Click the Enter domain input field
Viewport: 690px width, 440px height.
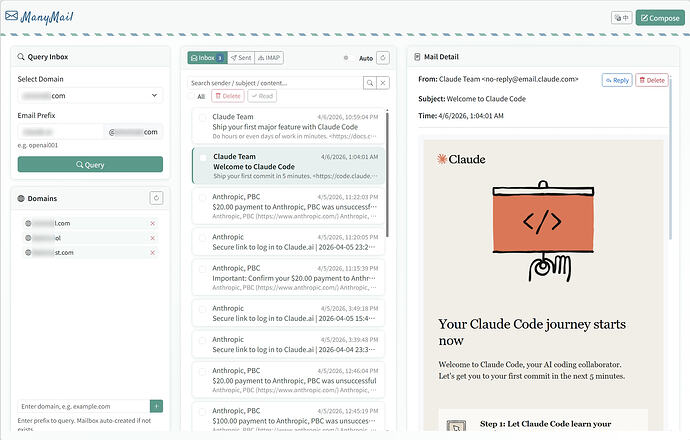tap(84, 406)
